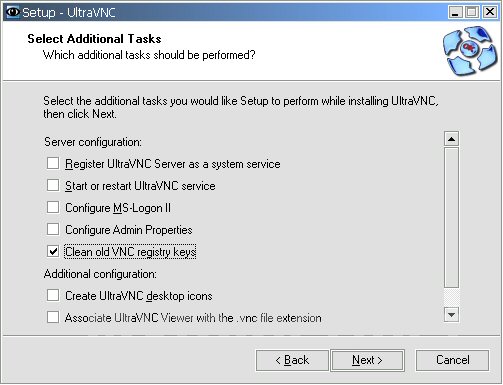Click the scroll down arrow of task list
Screen dimensions: 503x385
451,314
